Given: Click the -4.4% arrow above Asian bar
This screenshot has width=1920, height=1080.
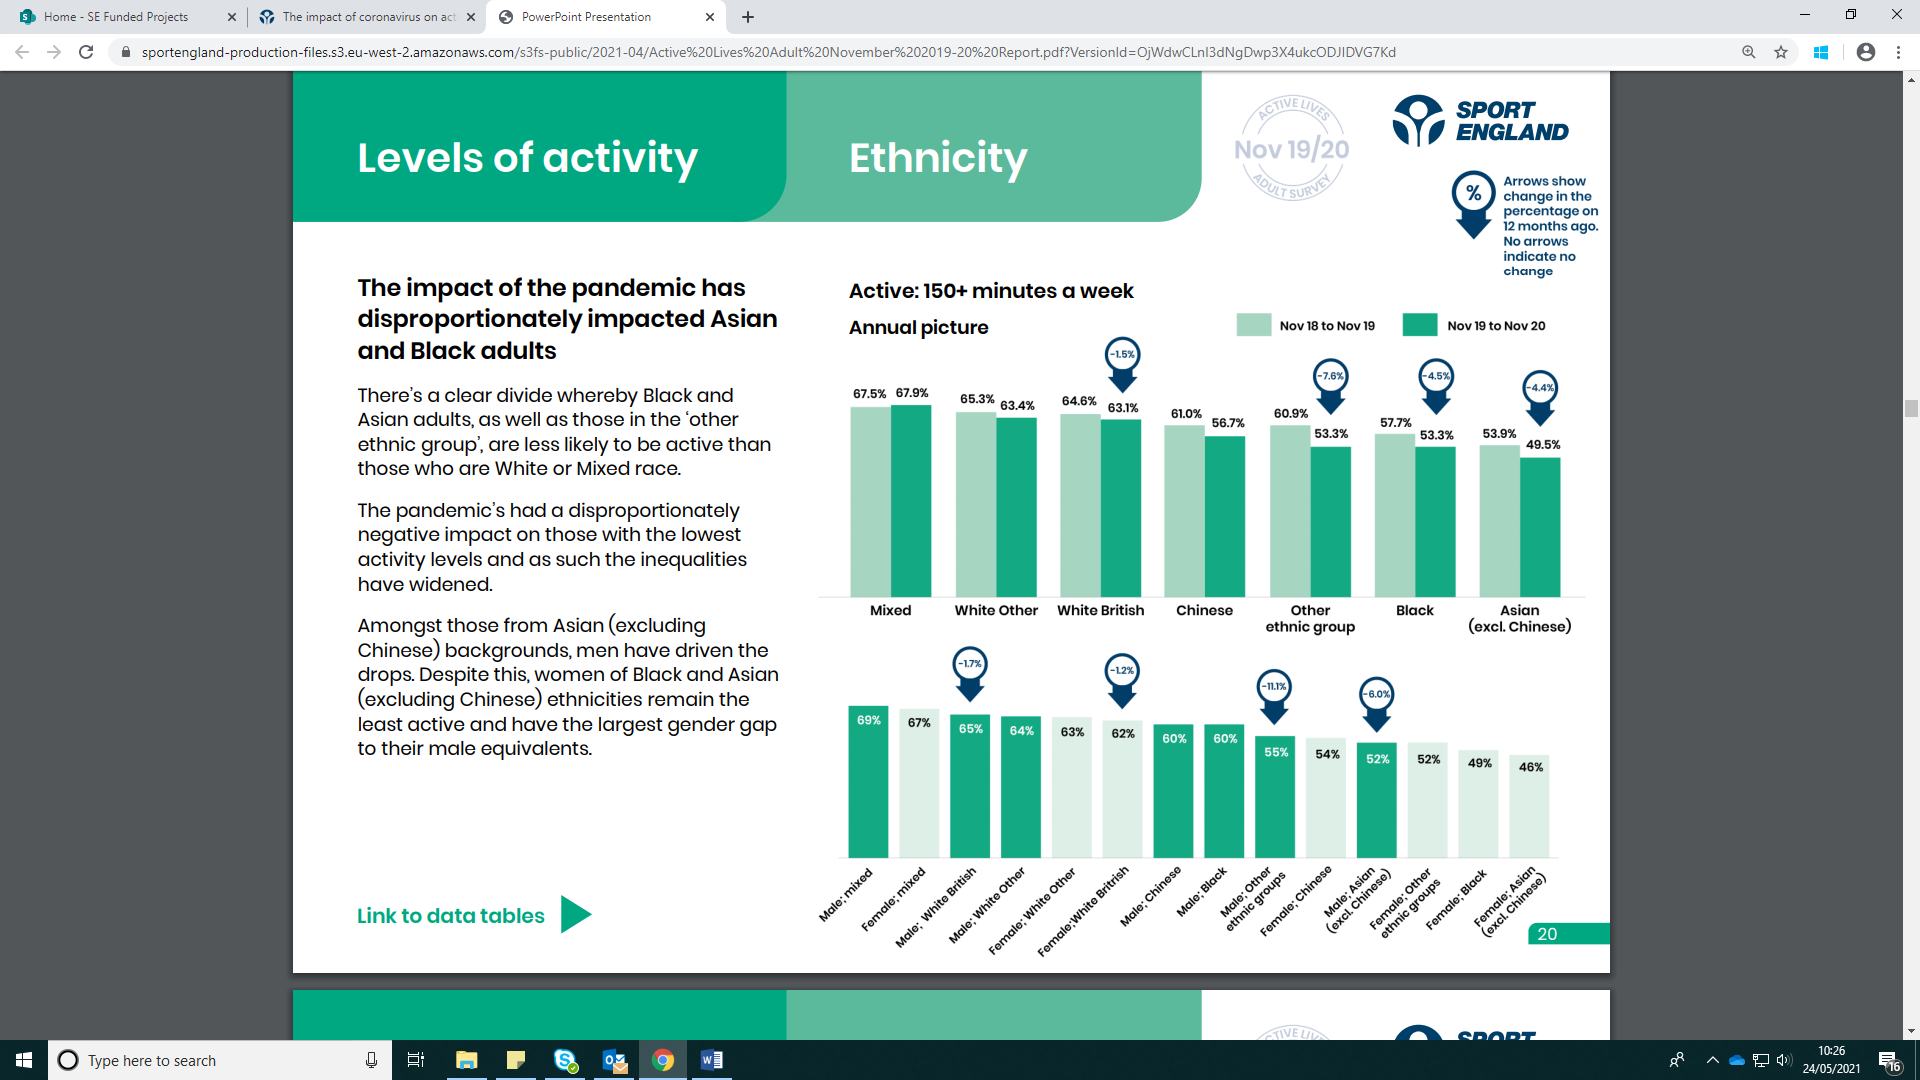Looking at the screenshot, I should tap(1540, 398).
